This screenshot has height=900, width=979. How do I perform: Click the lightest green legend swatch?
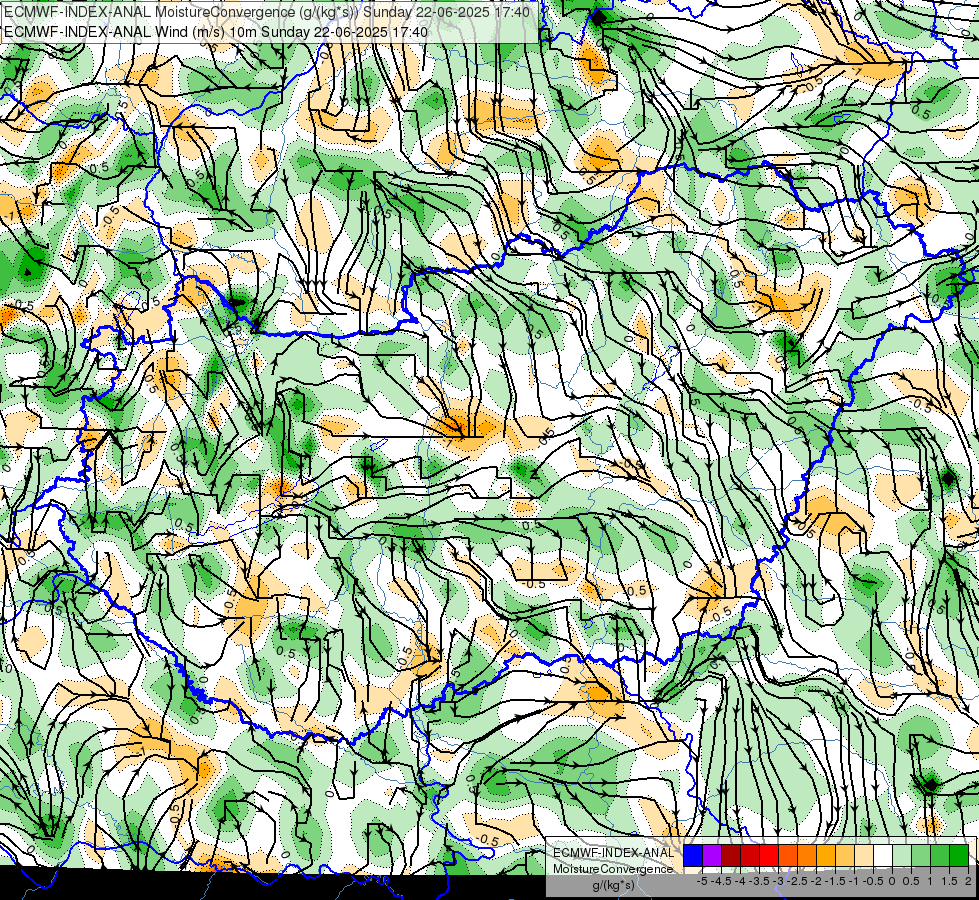click(902, 856)
